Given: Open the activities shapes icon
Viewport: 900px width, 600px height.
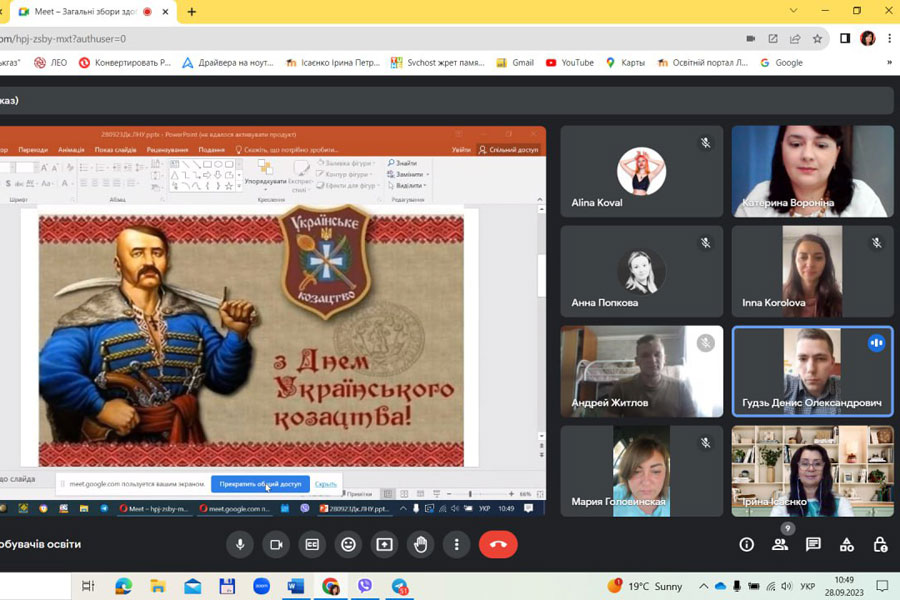Looking at the screenshot, I should pyautogui.click(x=847, y=544).
